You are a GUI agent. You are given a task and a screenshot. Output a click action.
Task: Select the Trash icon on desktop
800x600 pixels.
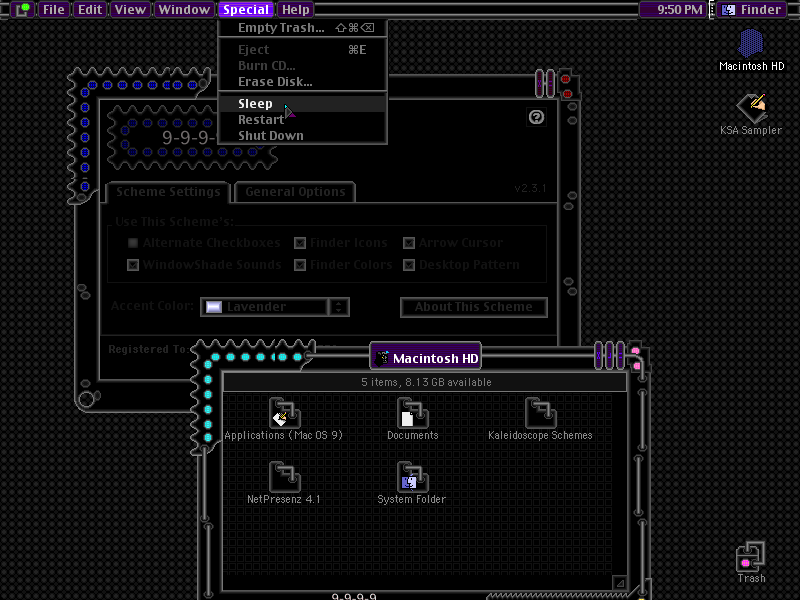click(x=751, y=557)
